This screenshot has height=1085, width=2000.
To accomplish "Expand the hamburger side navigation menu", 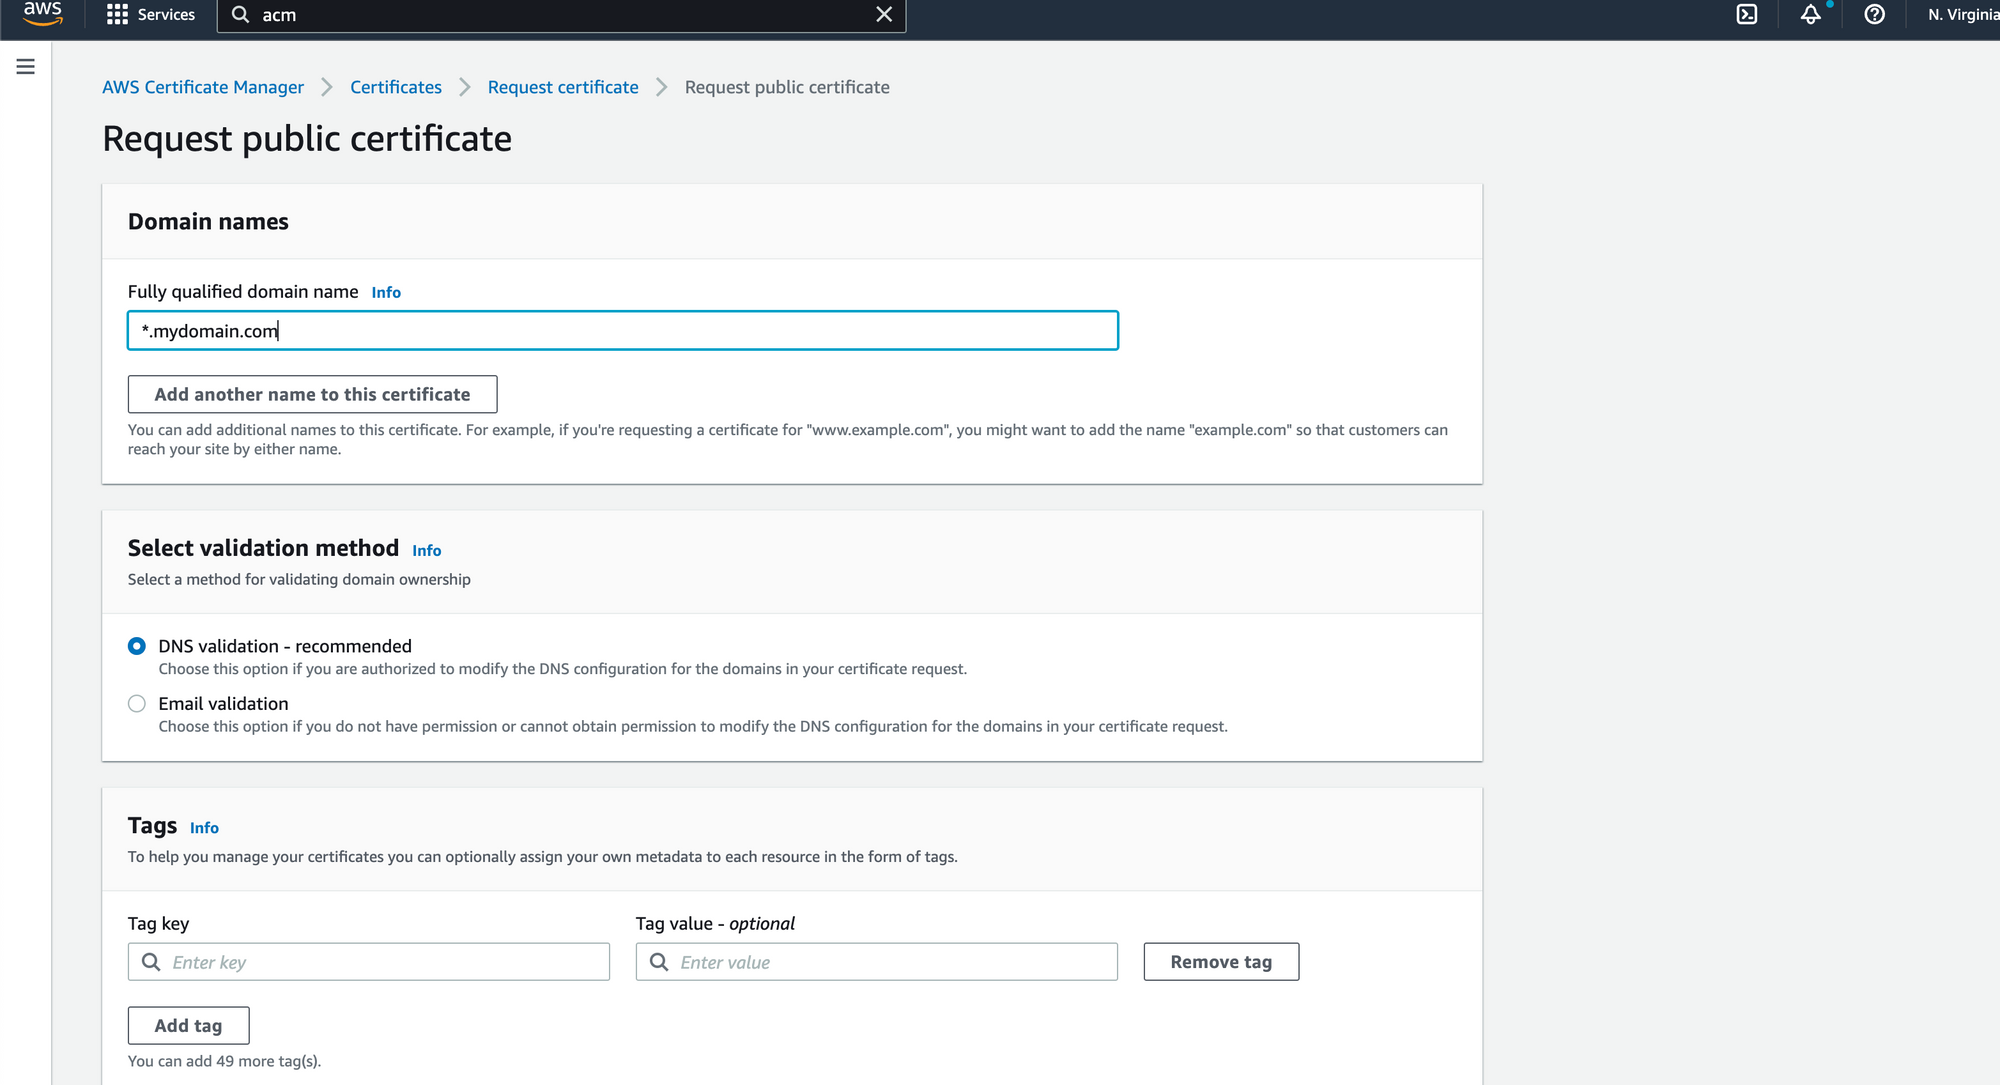I will (x=26, y=67).
